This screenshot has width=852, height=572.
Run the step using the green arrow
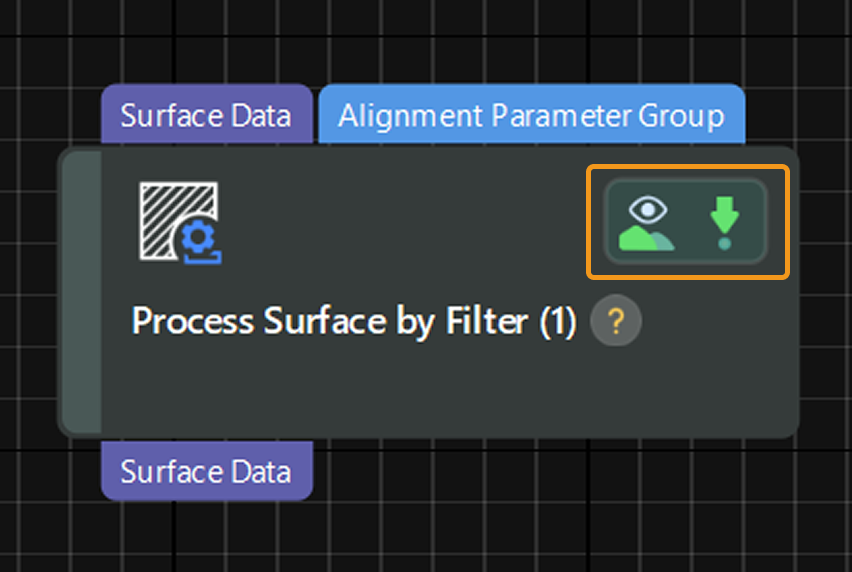(724, 222)
